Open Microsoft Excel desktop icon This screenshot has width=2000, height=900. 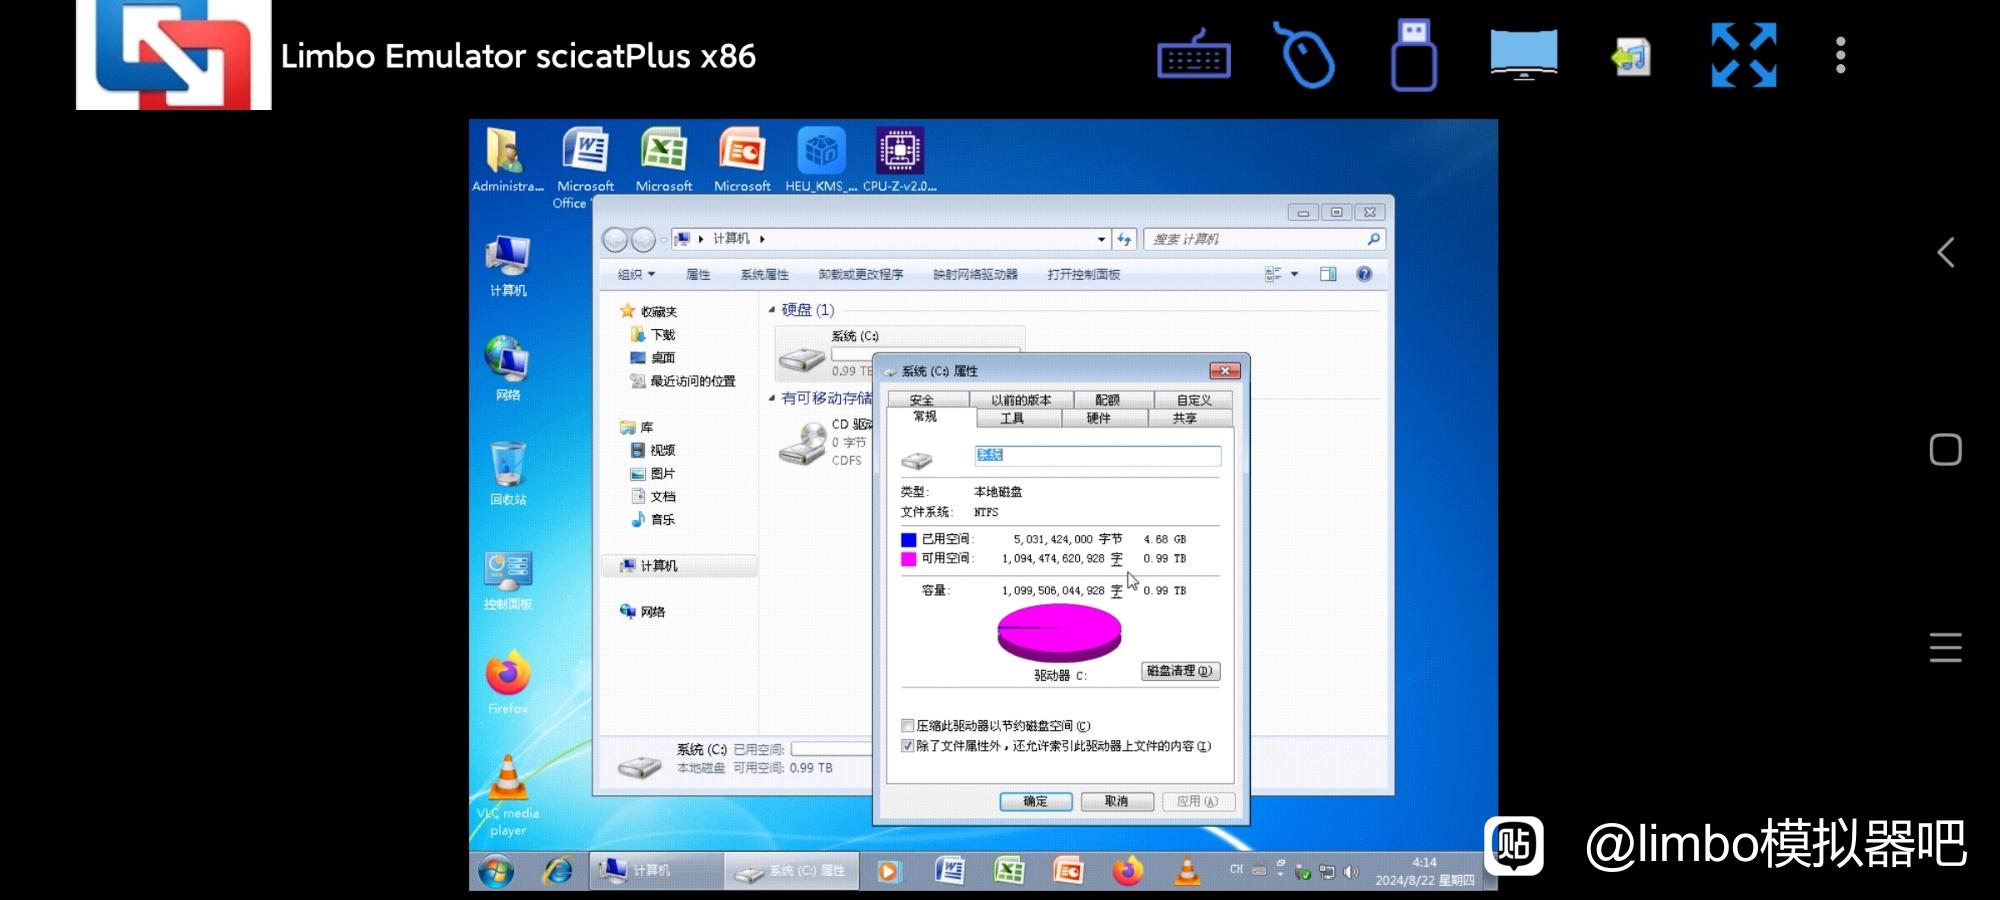tap(663, 160)
